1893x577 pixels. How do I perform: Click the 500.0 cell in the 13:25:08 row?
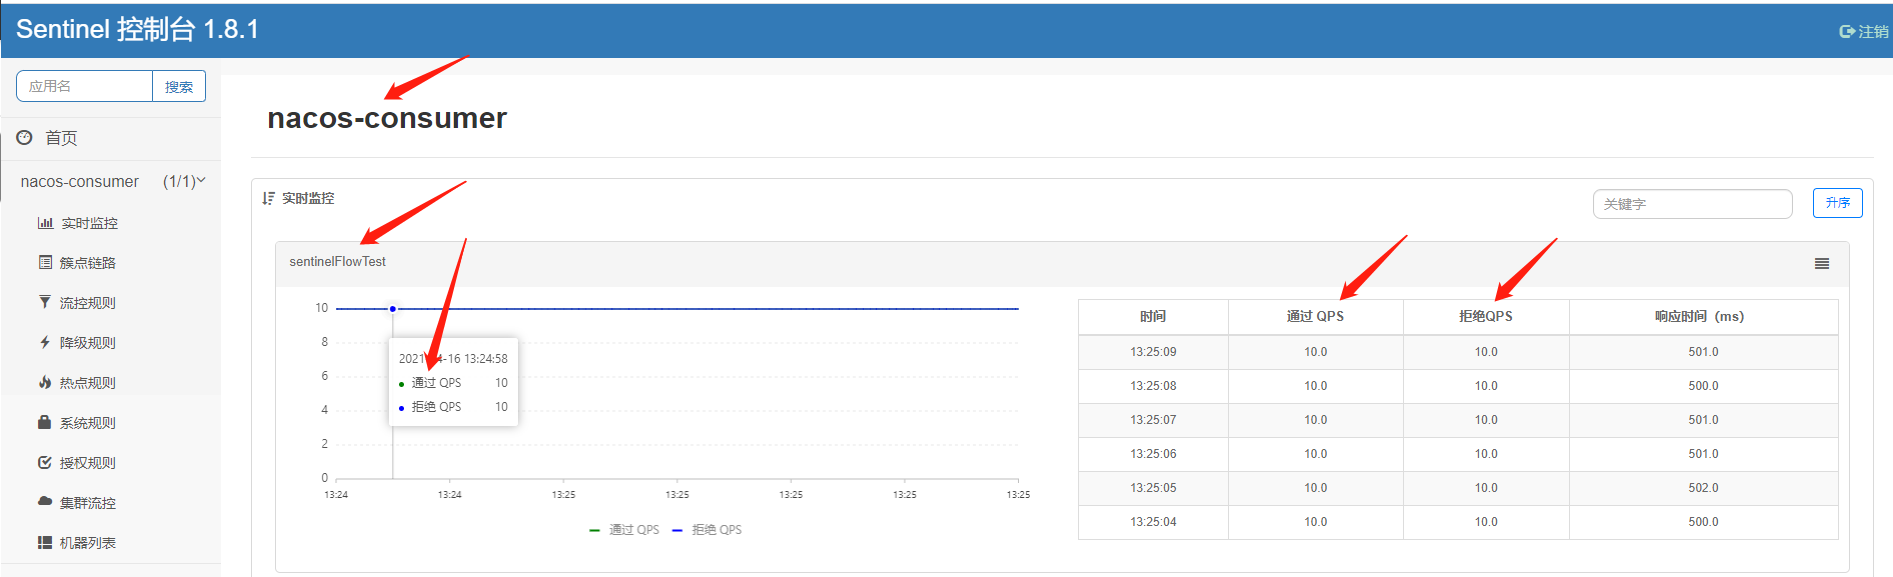pos(1703,386)
